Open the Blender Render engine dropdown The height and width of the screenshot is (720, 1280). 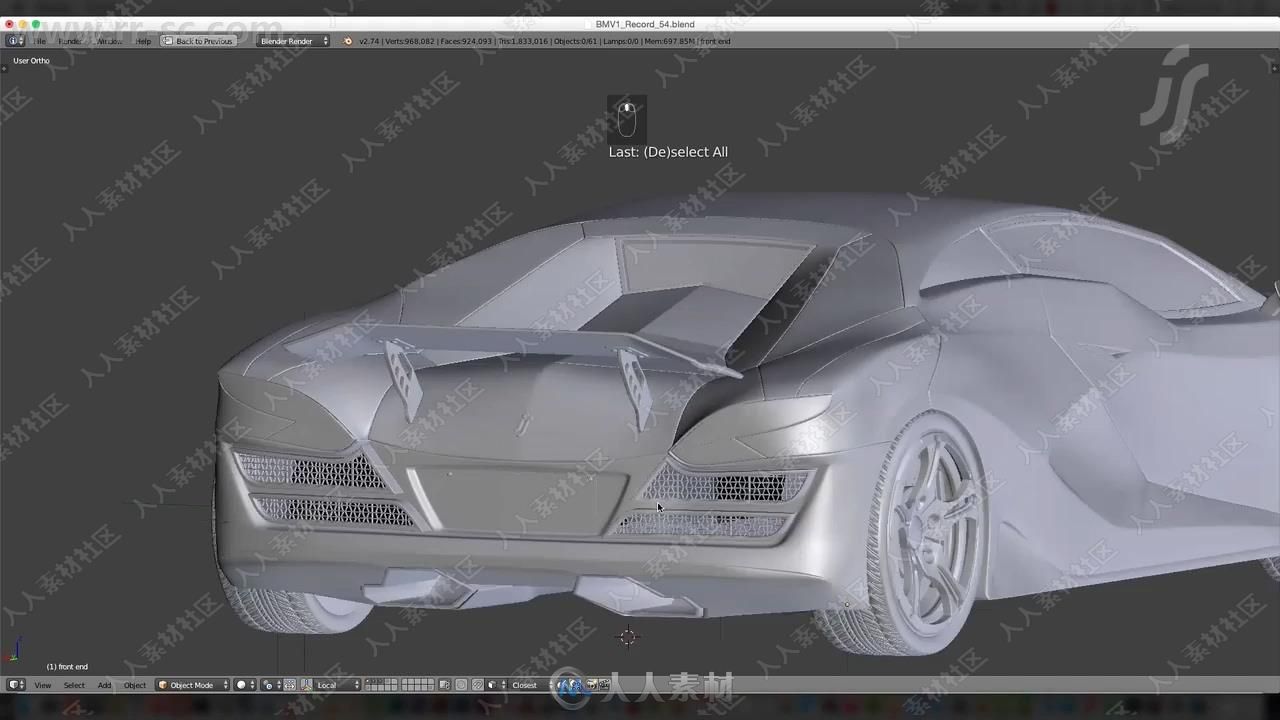pyautogui.click(x=293, y=41)
